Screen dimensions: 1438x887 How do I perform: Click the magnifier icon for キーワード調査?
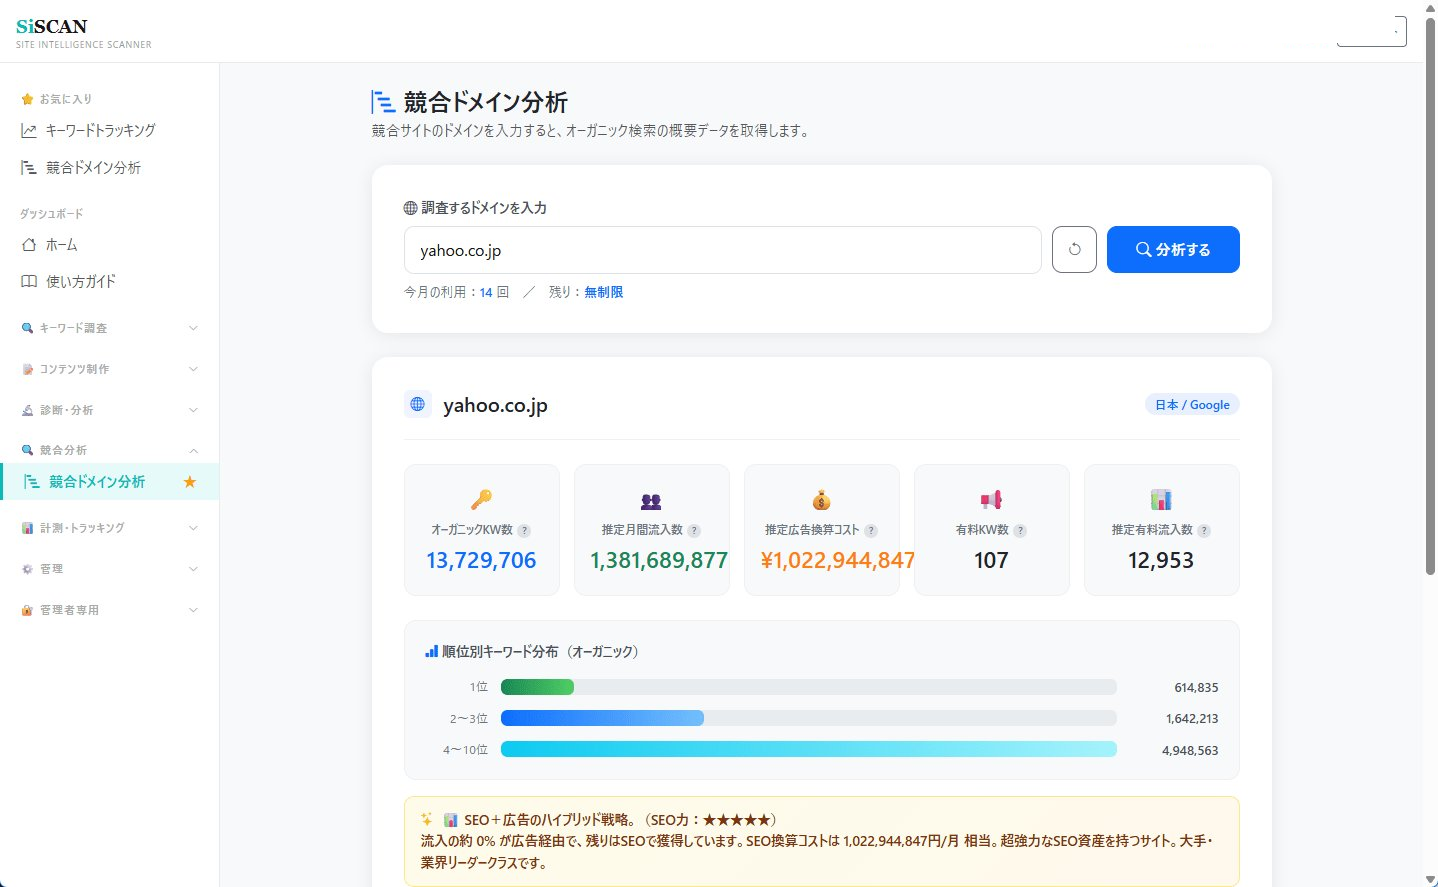(x=28, y=328)
